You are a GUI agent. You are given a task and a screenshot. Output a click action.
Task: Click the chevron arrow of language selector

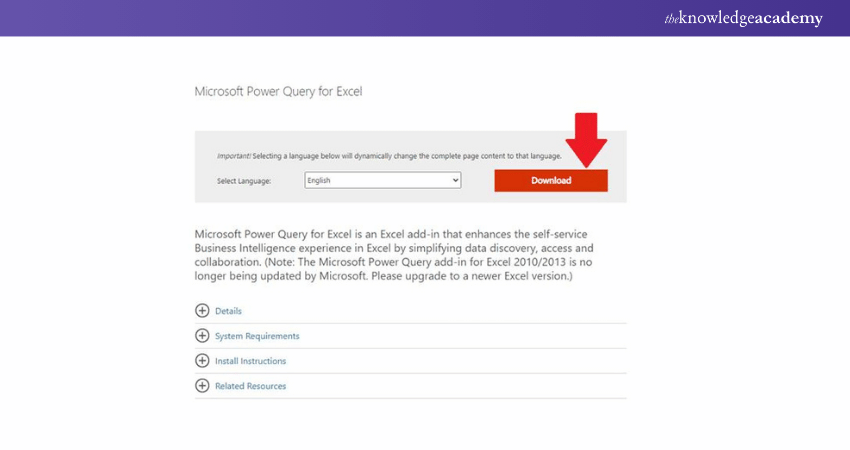tap(455, 180)
